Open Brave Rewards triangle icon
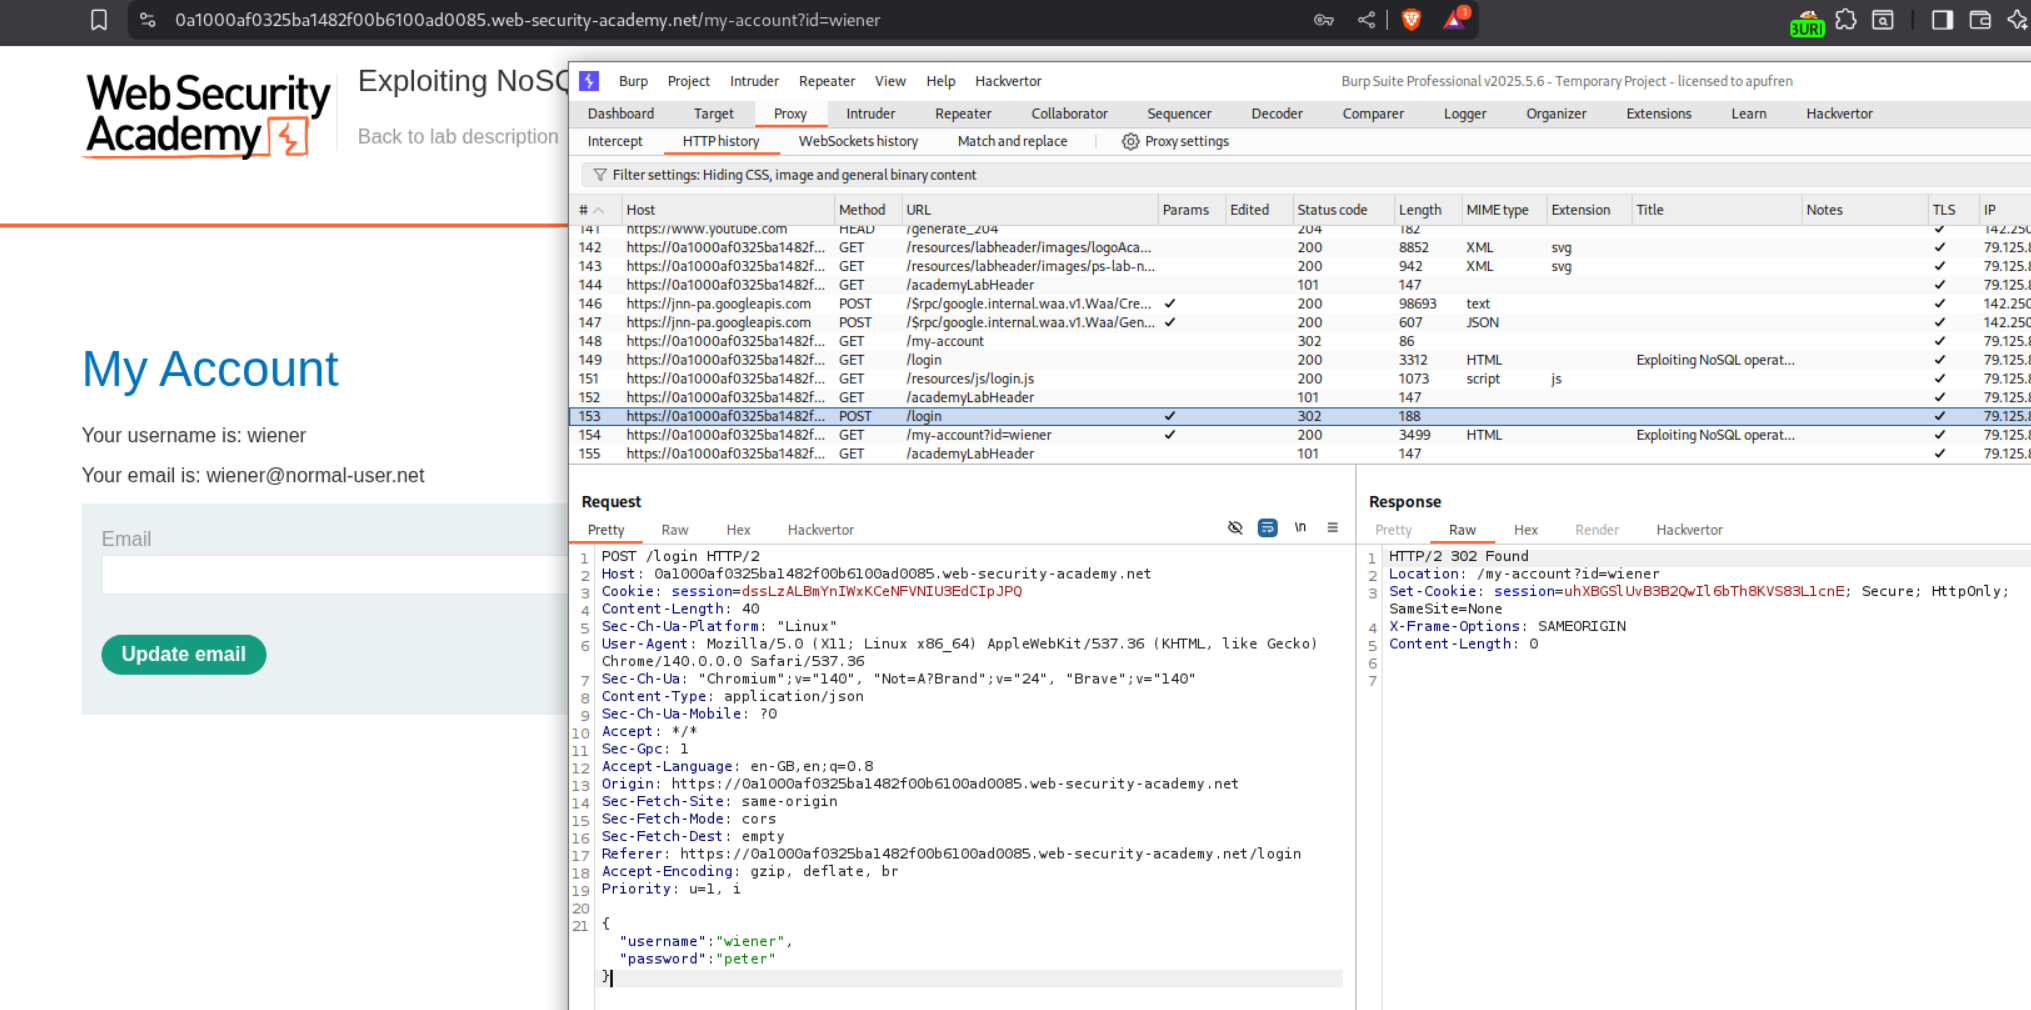 [x=1454, y=20]
